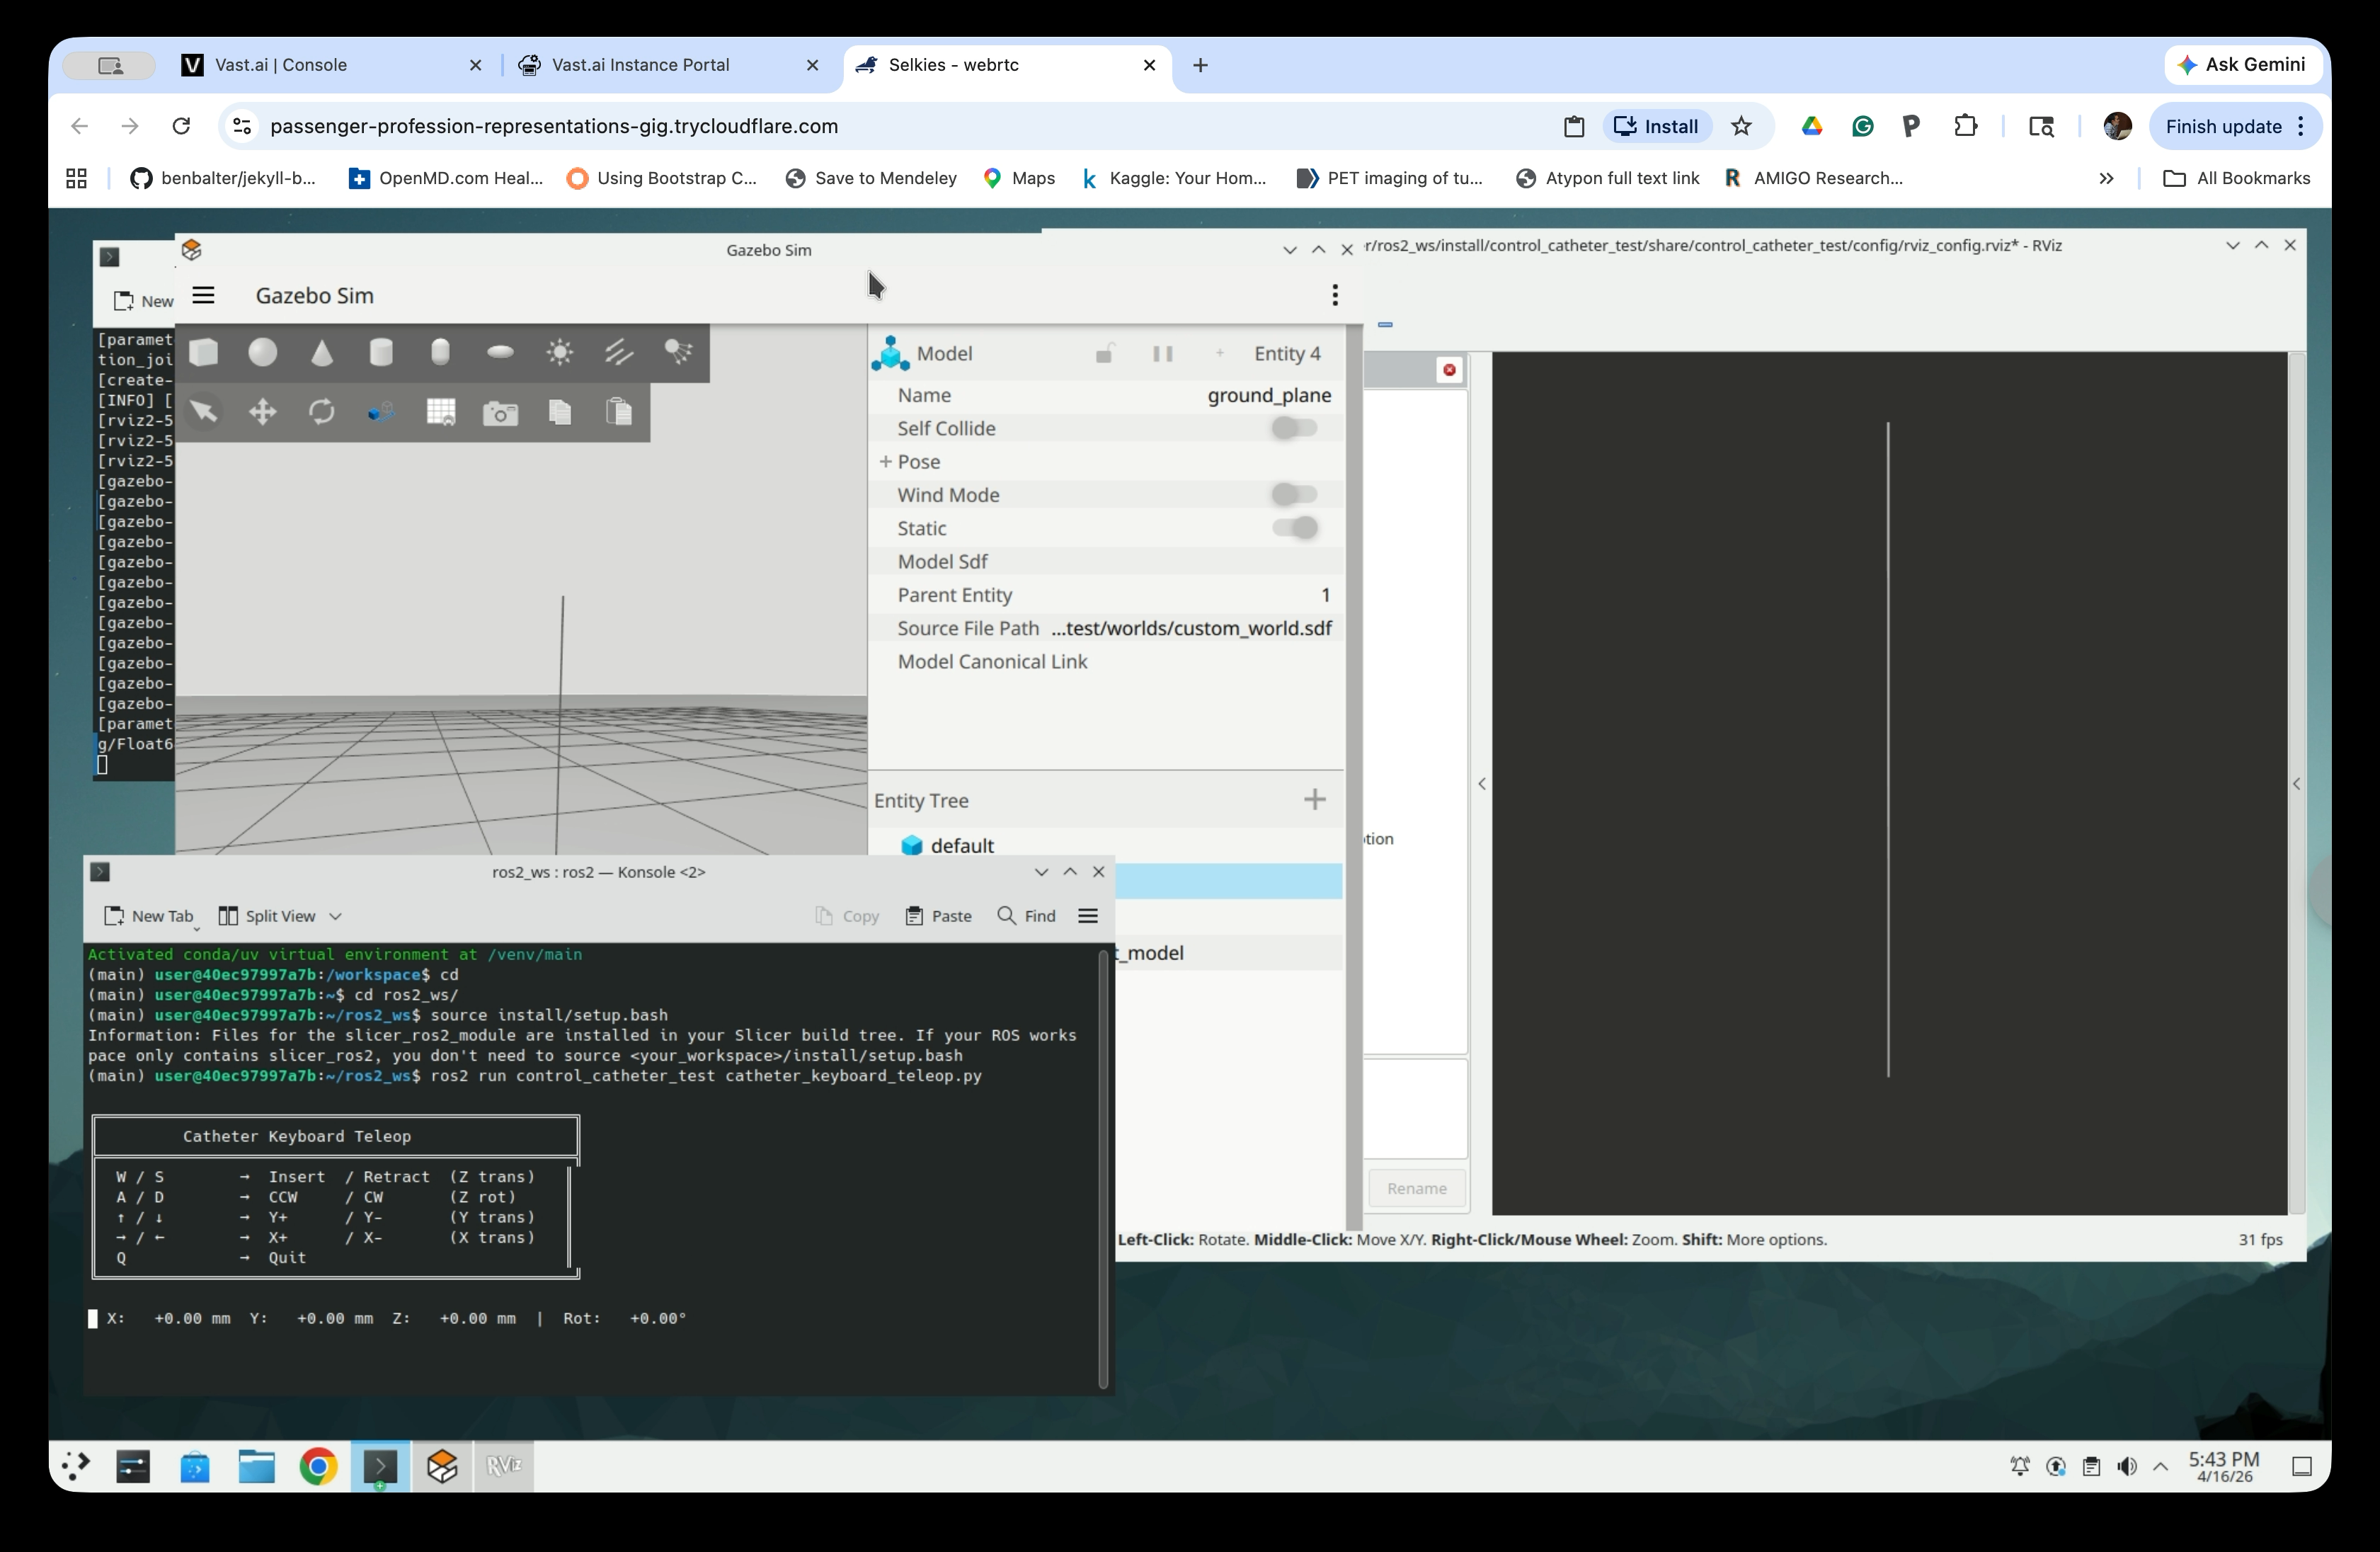Viewport: 2380px width, 1552px height.
Task: Select the translate mode tool
Action: pos(263,412)
